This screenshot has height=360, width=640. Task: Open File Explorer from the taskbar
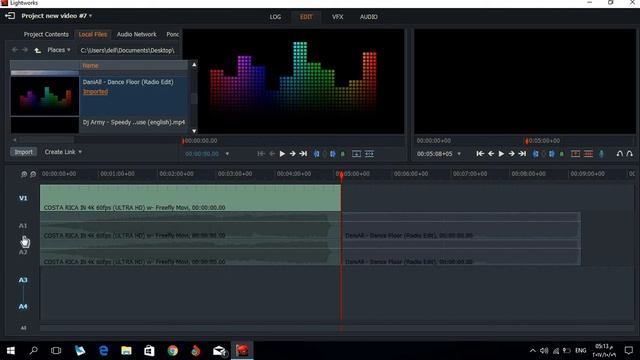pyautogui.click(x=126, y=351)
